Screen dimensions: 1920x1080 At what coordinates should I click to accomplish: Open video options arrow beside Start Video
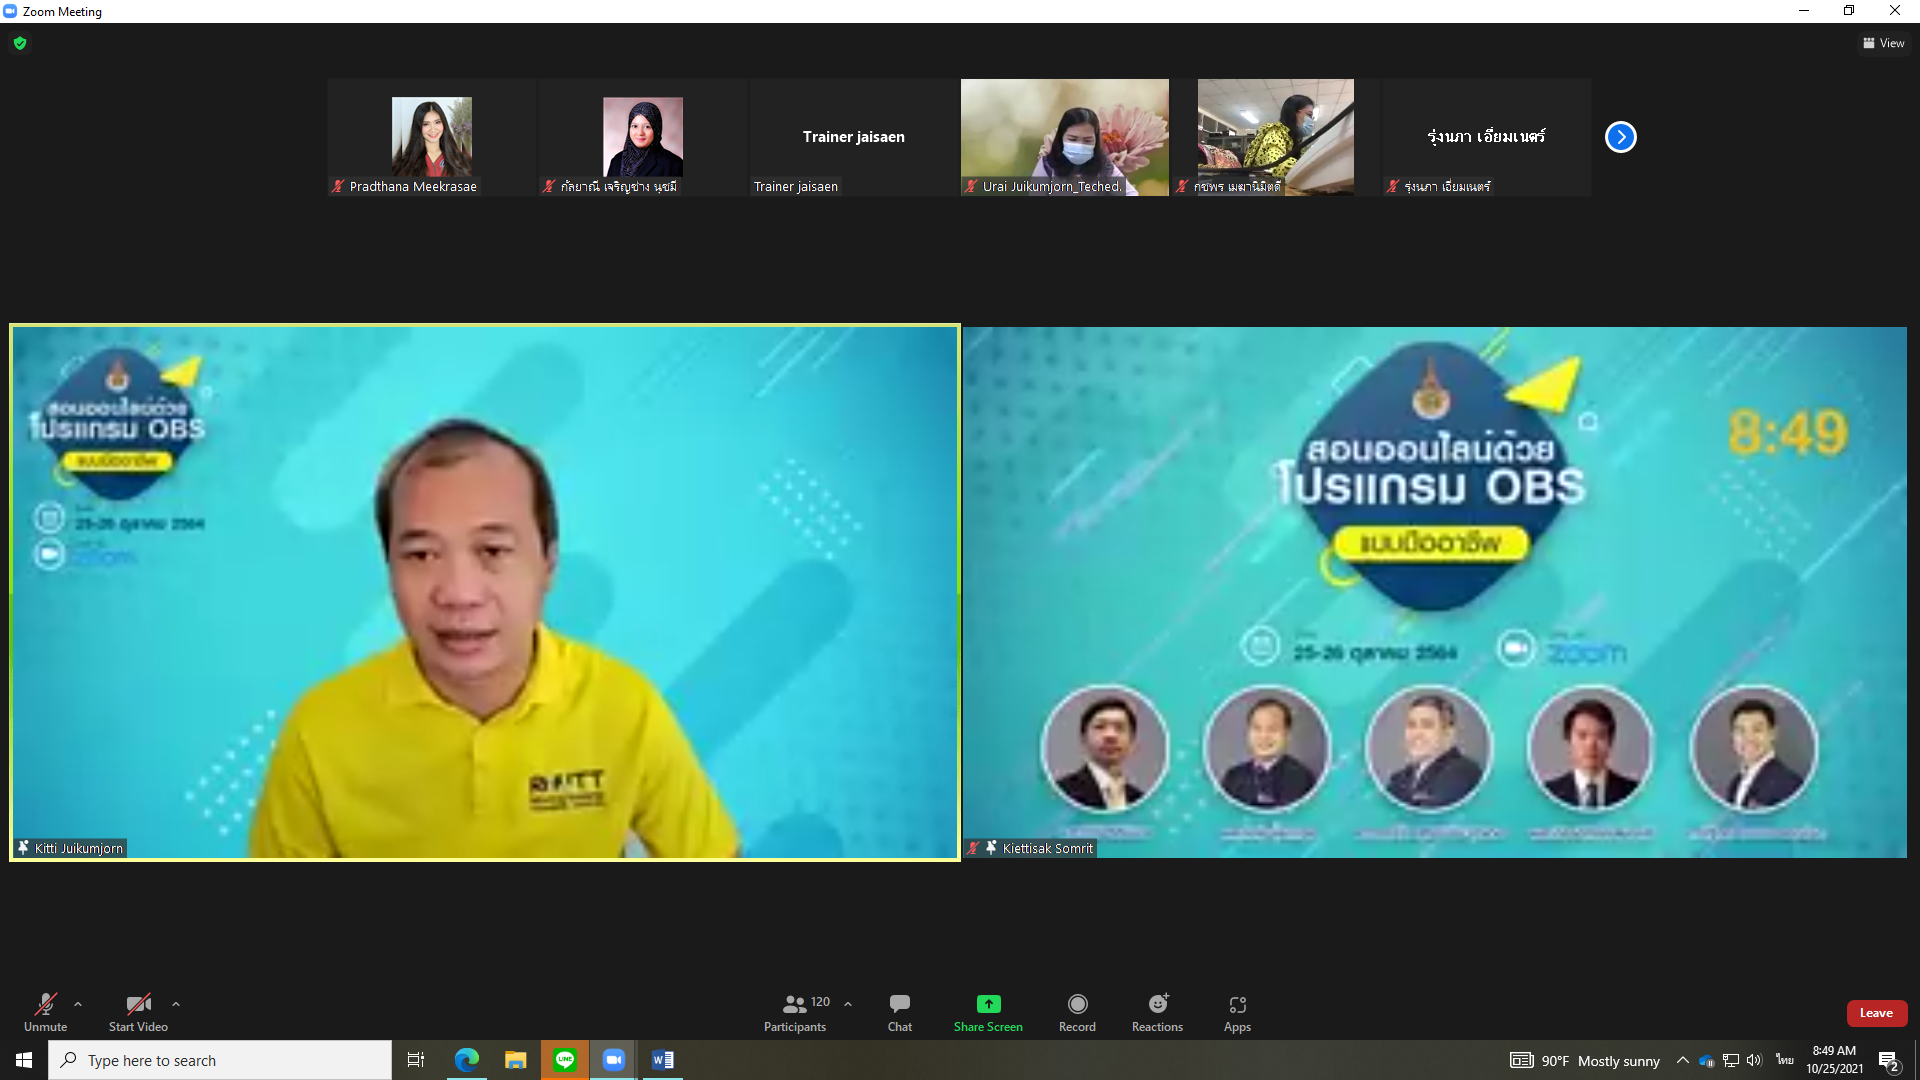pos(176,1004)
